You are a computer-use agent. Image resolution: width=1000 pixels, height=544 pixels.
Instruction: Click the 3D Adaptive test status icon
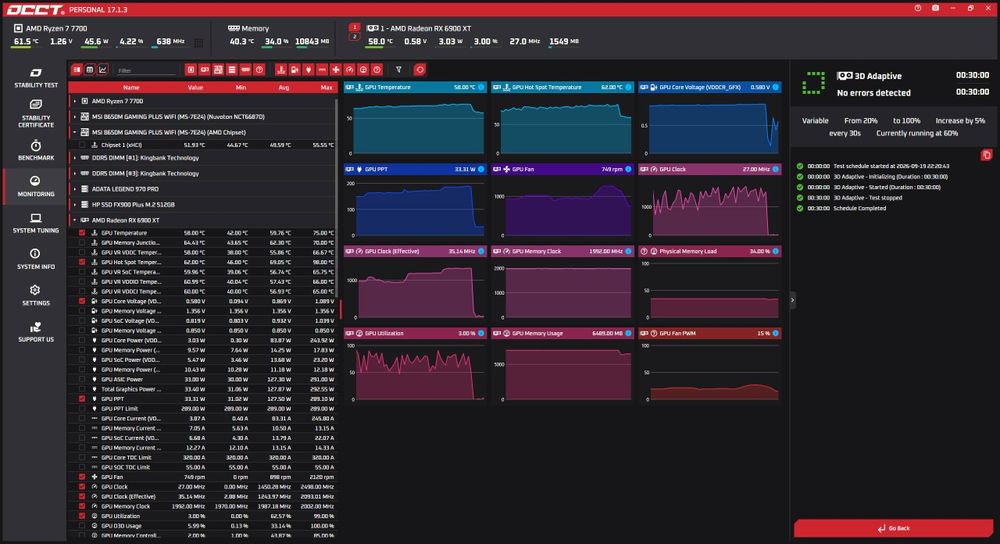tap(813, 83)
